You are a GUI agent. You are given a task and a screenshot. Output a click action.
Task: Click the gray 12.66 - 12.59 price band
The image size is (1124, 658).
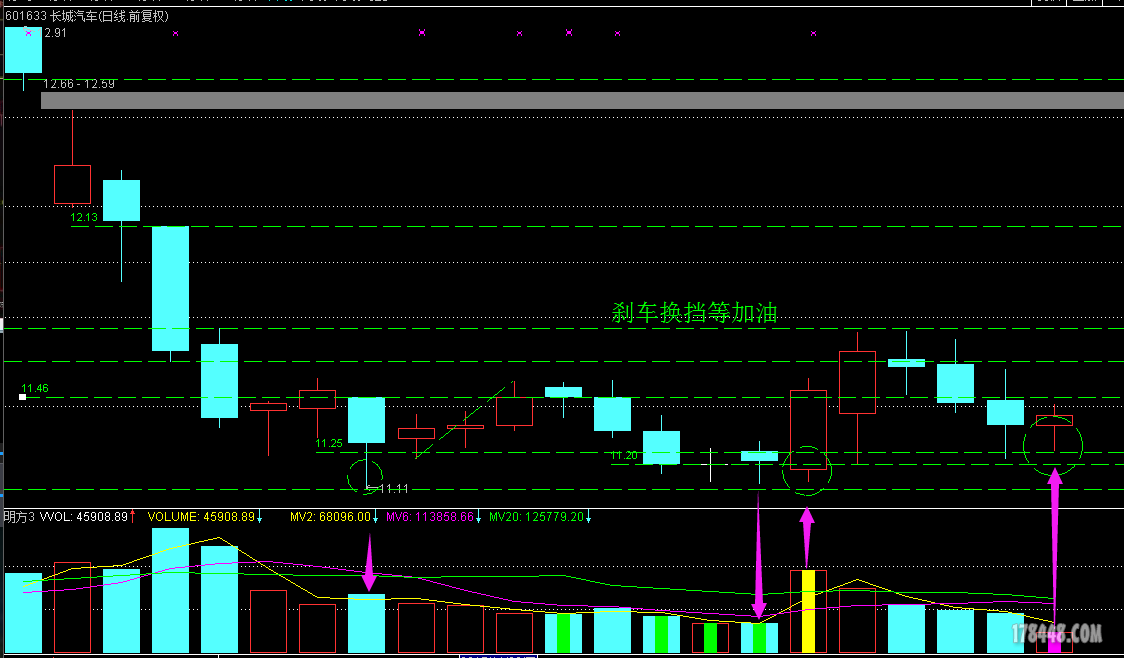582,100
